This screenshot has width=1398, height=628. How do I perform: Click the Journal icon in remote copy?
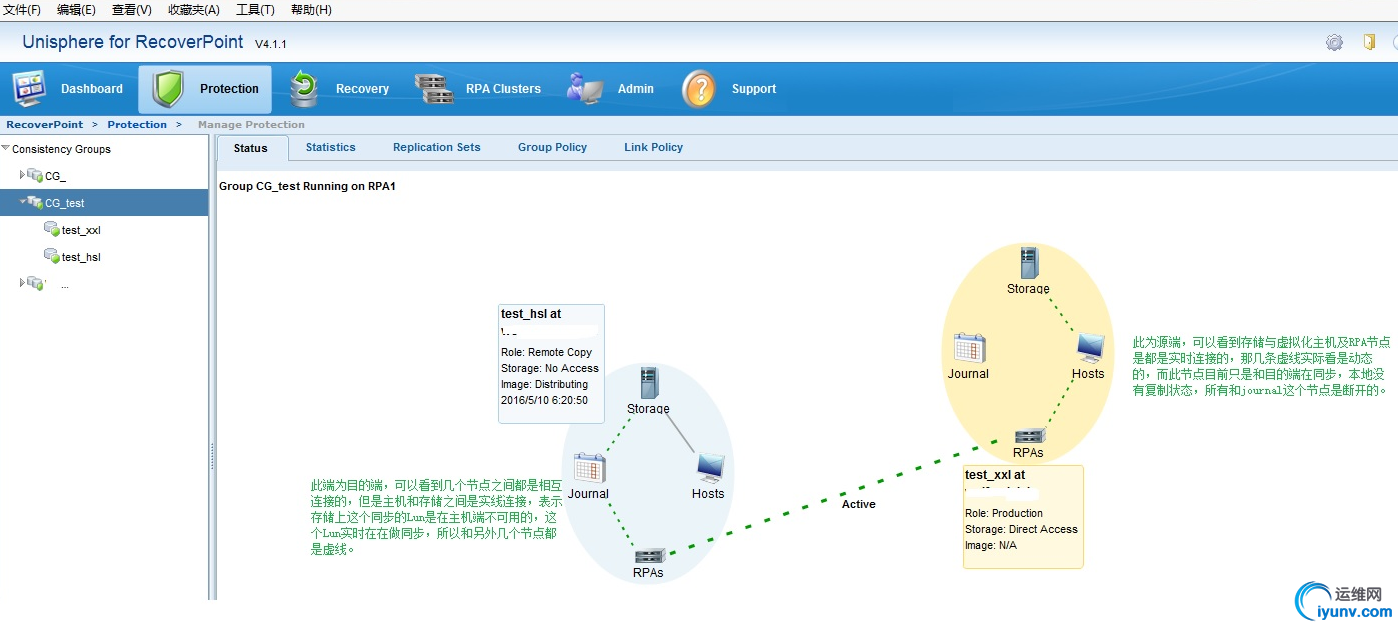[x=589, y=468]
